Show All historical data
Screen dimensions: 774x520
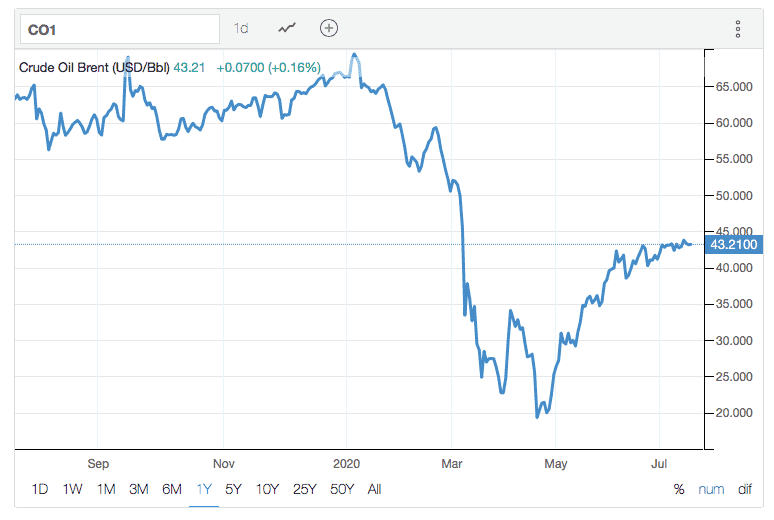point(374,489)
